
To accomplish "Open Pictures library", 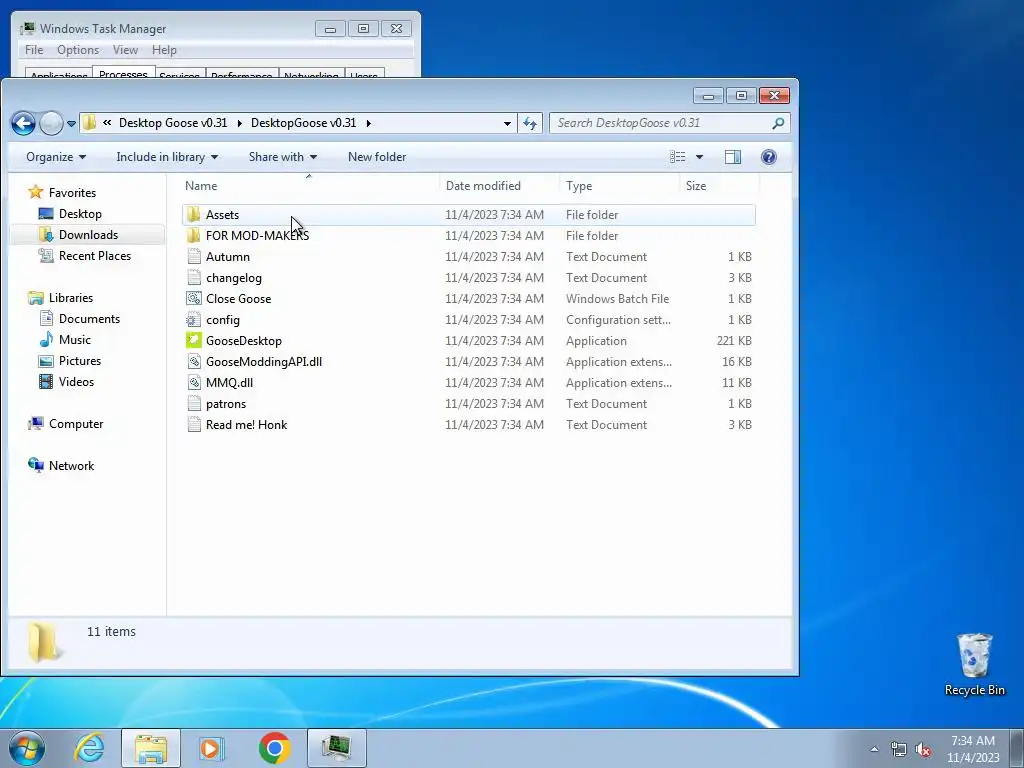I will [80, 360].
